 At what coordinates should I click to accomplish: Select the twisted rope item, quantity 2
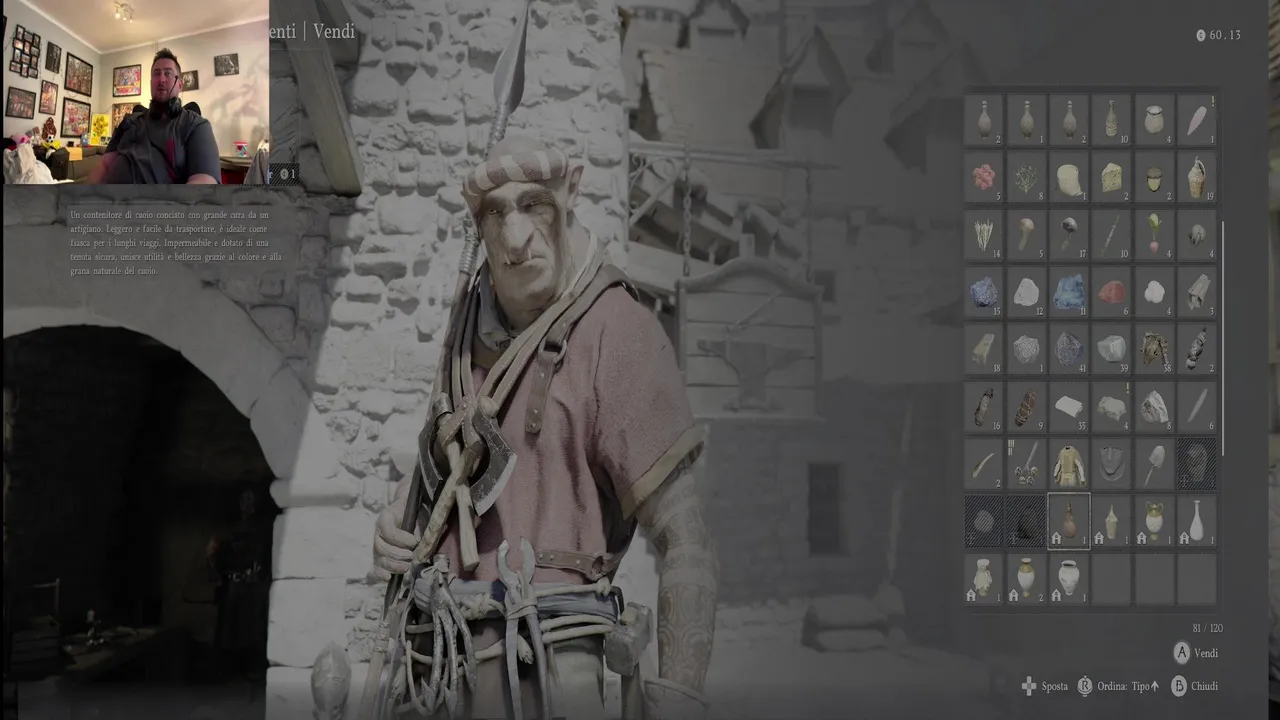[1197, 348]
